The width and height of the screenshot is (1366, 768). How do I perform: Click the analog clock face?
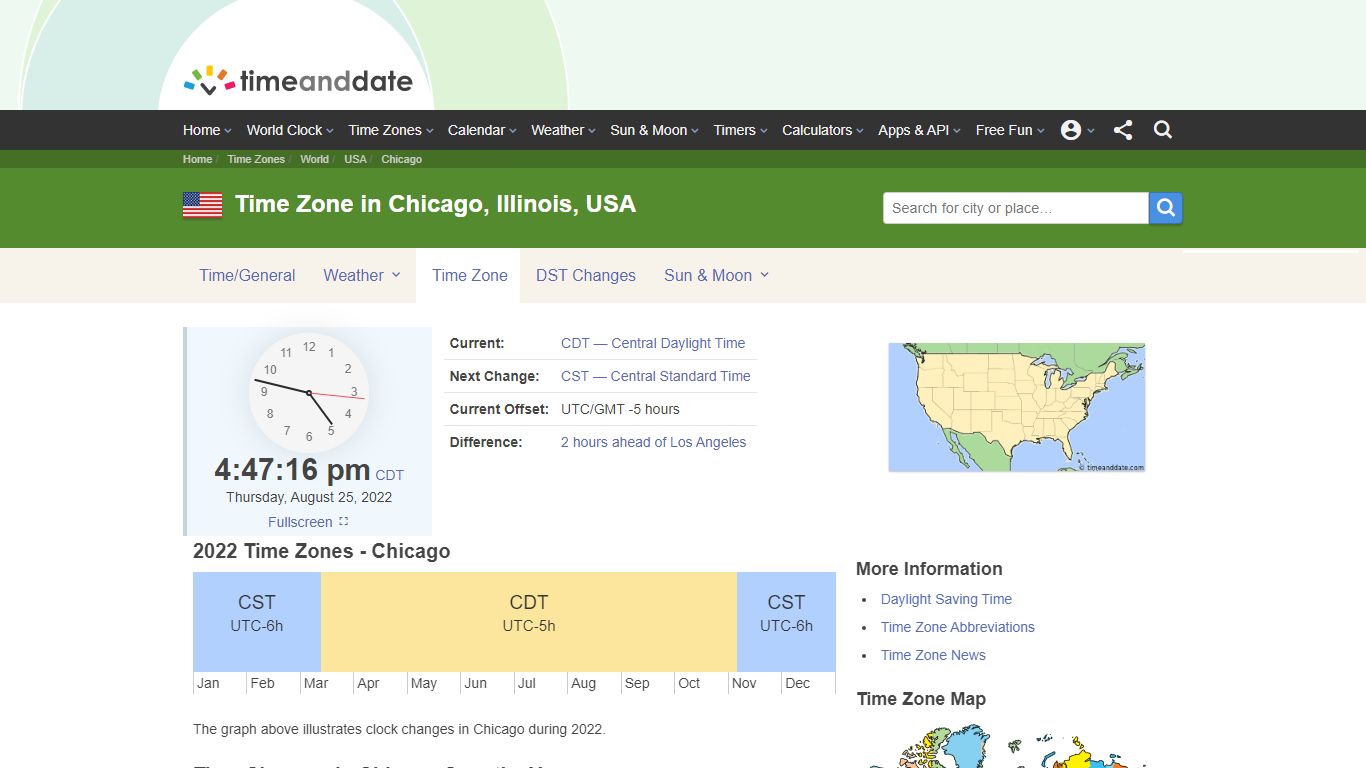coord(309,392)
